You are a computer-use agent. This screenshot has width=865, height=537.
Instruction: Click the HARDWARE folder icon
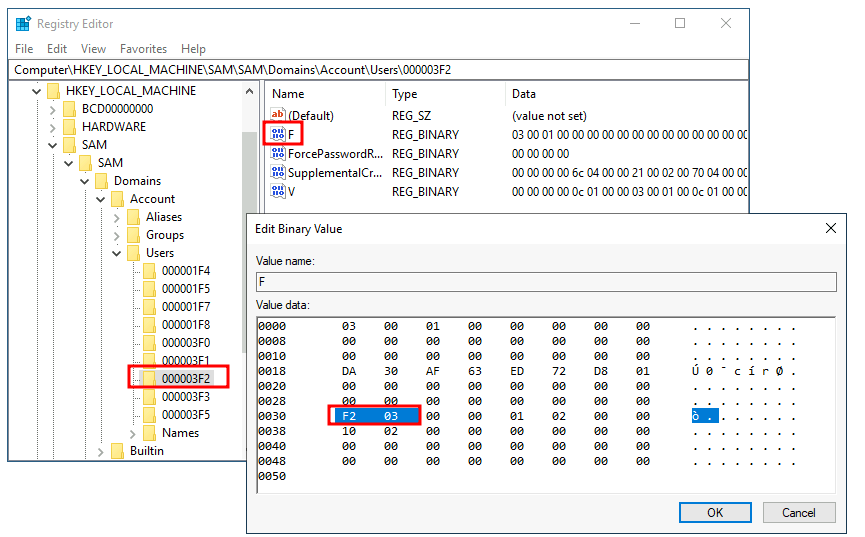70,127
